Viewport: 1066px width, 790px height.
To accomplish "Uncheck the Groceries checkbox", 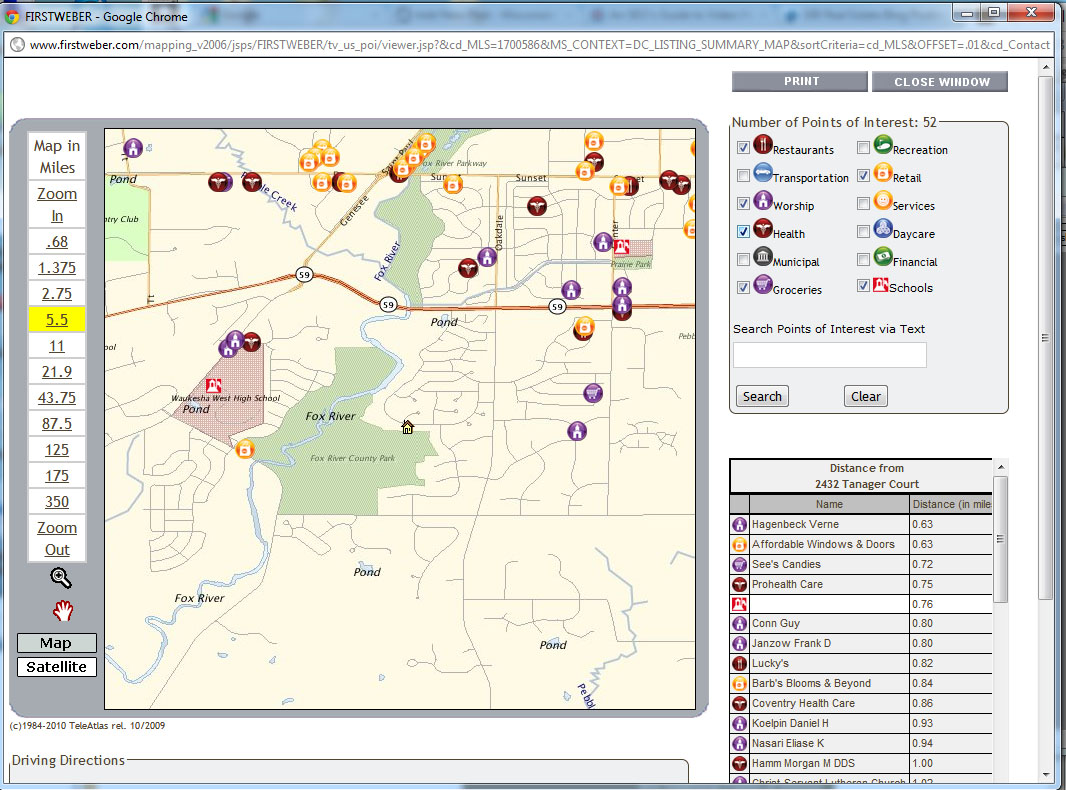I will tap(743, 288).
